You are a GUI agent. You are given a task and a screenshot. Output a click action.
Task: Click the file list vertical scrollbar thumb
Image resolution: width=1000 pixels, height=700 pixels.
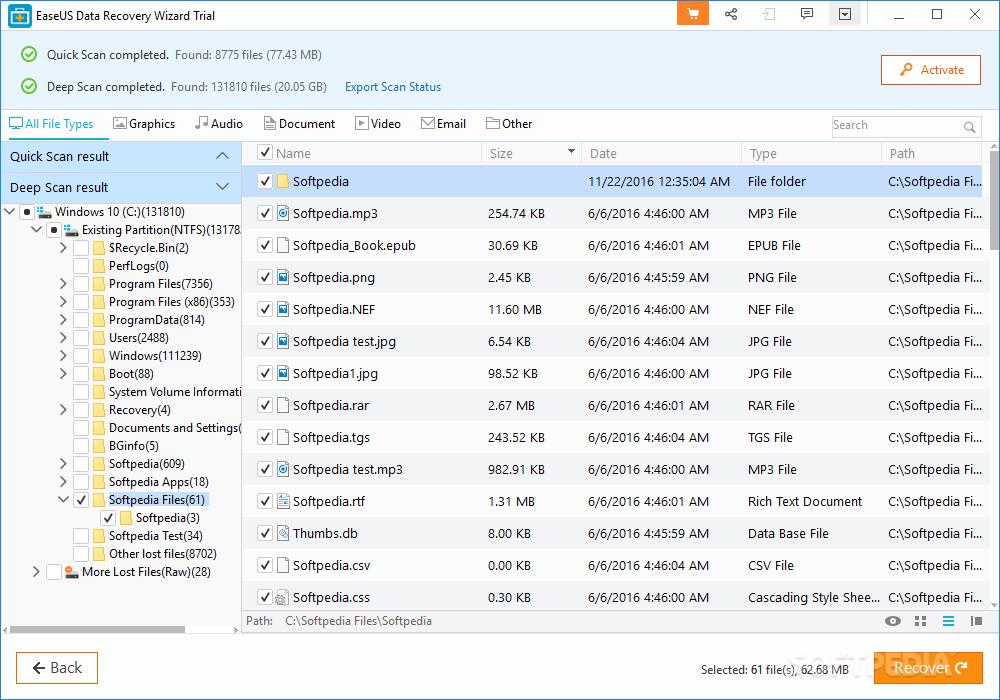point(994,201)
